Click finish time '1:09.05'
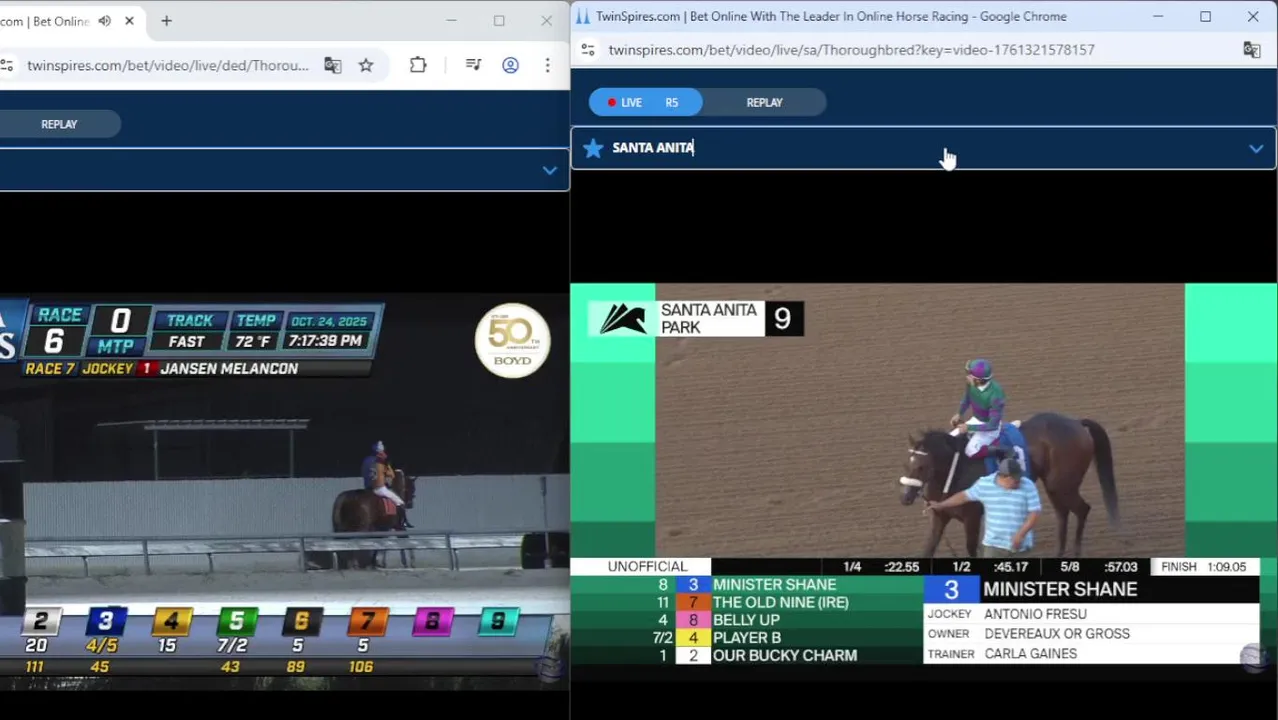 pos(1226,567)
